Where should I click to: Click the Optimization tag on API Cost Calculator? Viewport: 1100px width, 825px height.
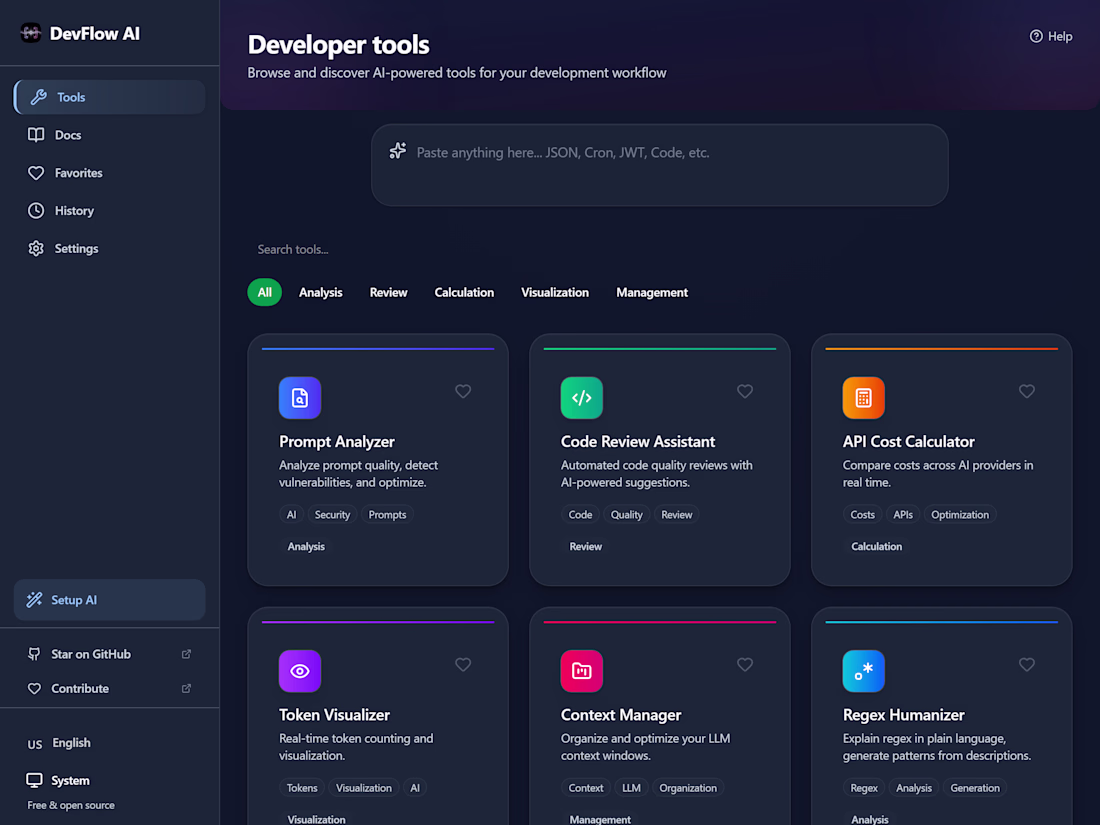click(960, 515)
